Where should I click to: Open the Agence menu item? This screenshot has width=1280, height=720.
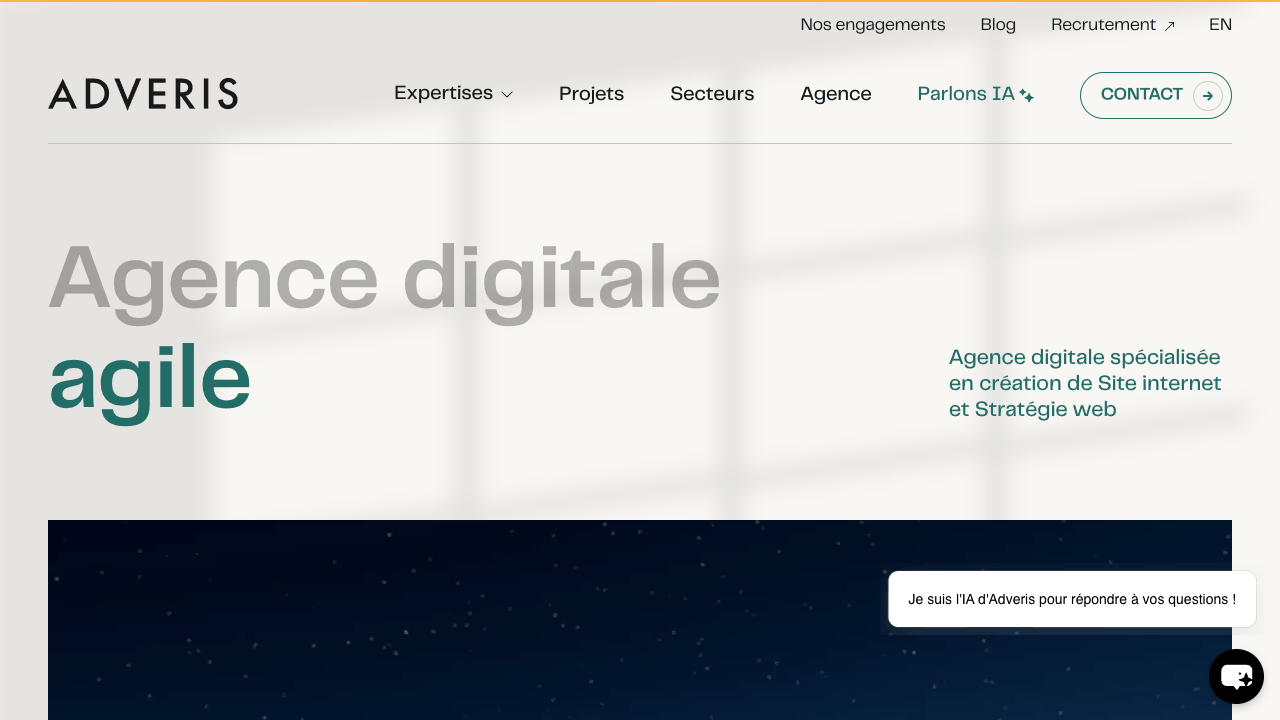point(836,94)
